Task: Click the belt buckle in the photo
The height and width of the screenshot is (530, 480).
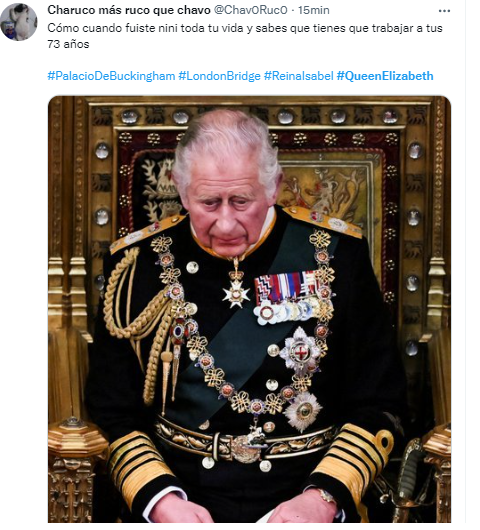Action: point(246,448)
